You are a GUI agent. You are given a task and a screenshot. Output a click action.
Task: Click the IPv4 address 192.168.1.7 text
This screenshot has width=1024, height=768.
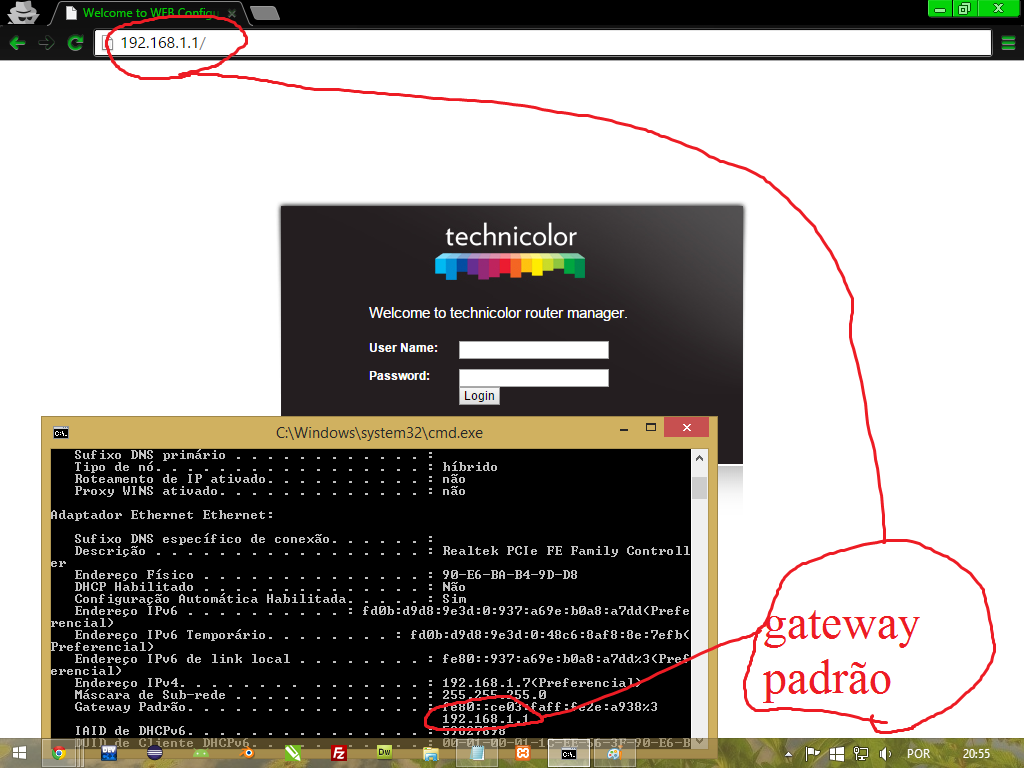coord(485,683)
